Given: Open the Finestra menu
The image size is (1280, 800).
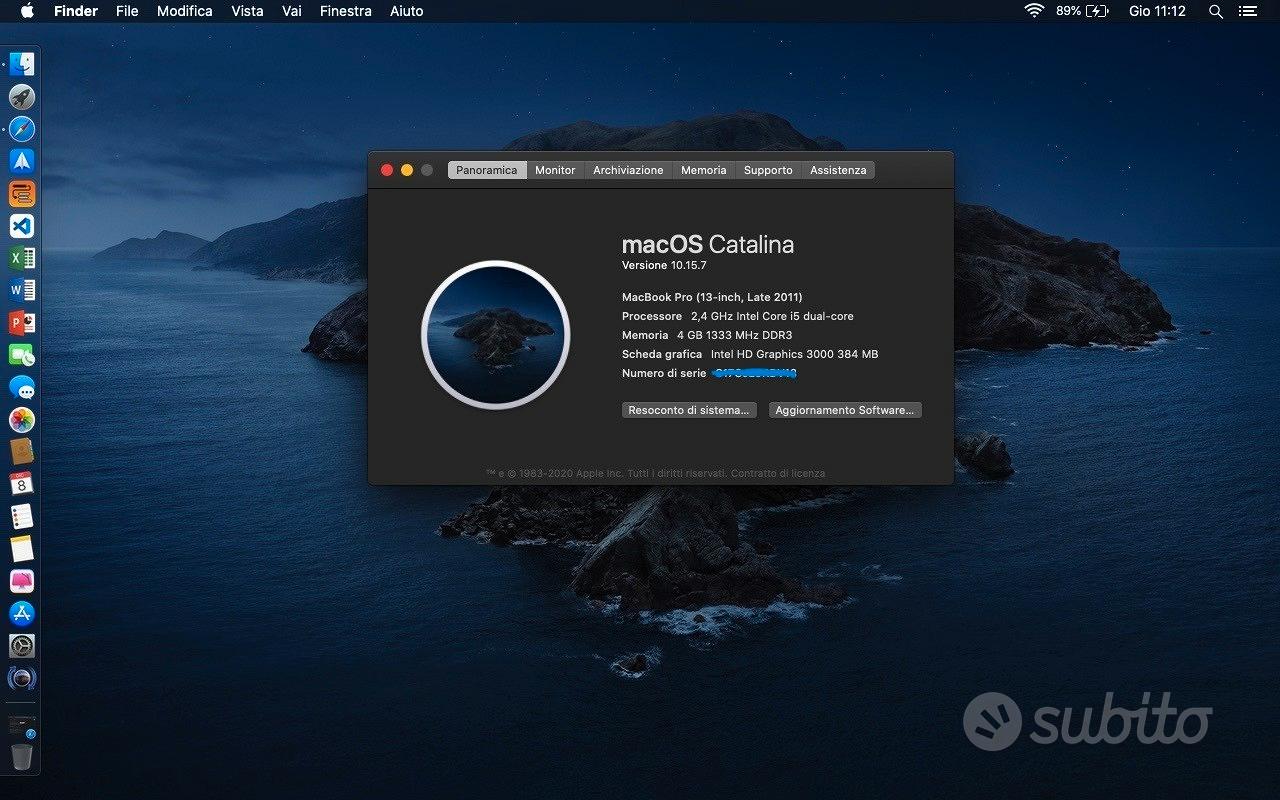Looking at the screenshot, I should (346, 11).
